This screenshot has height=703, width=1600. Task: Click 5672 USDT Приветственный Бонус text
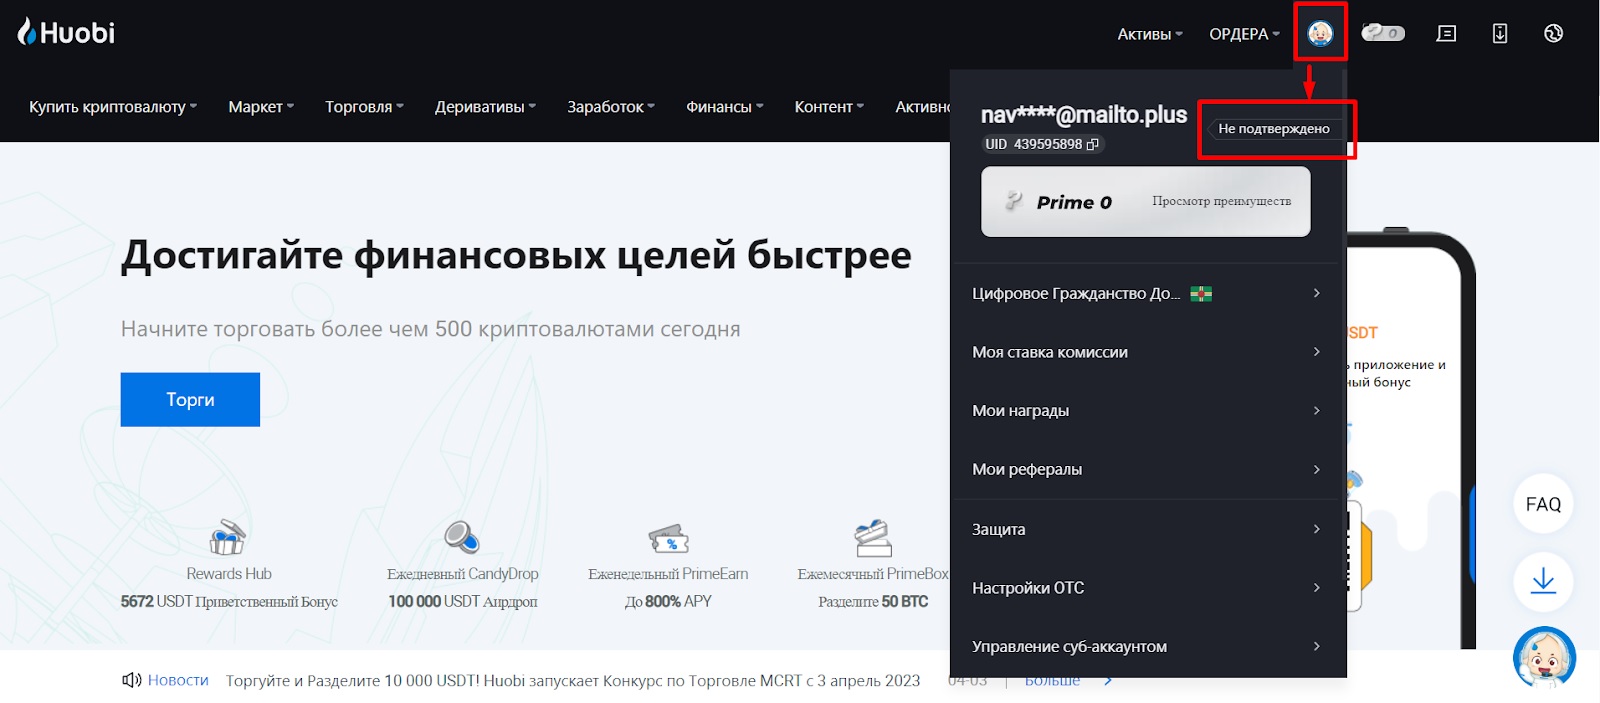coord(229,601)
